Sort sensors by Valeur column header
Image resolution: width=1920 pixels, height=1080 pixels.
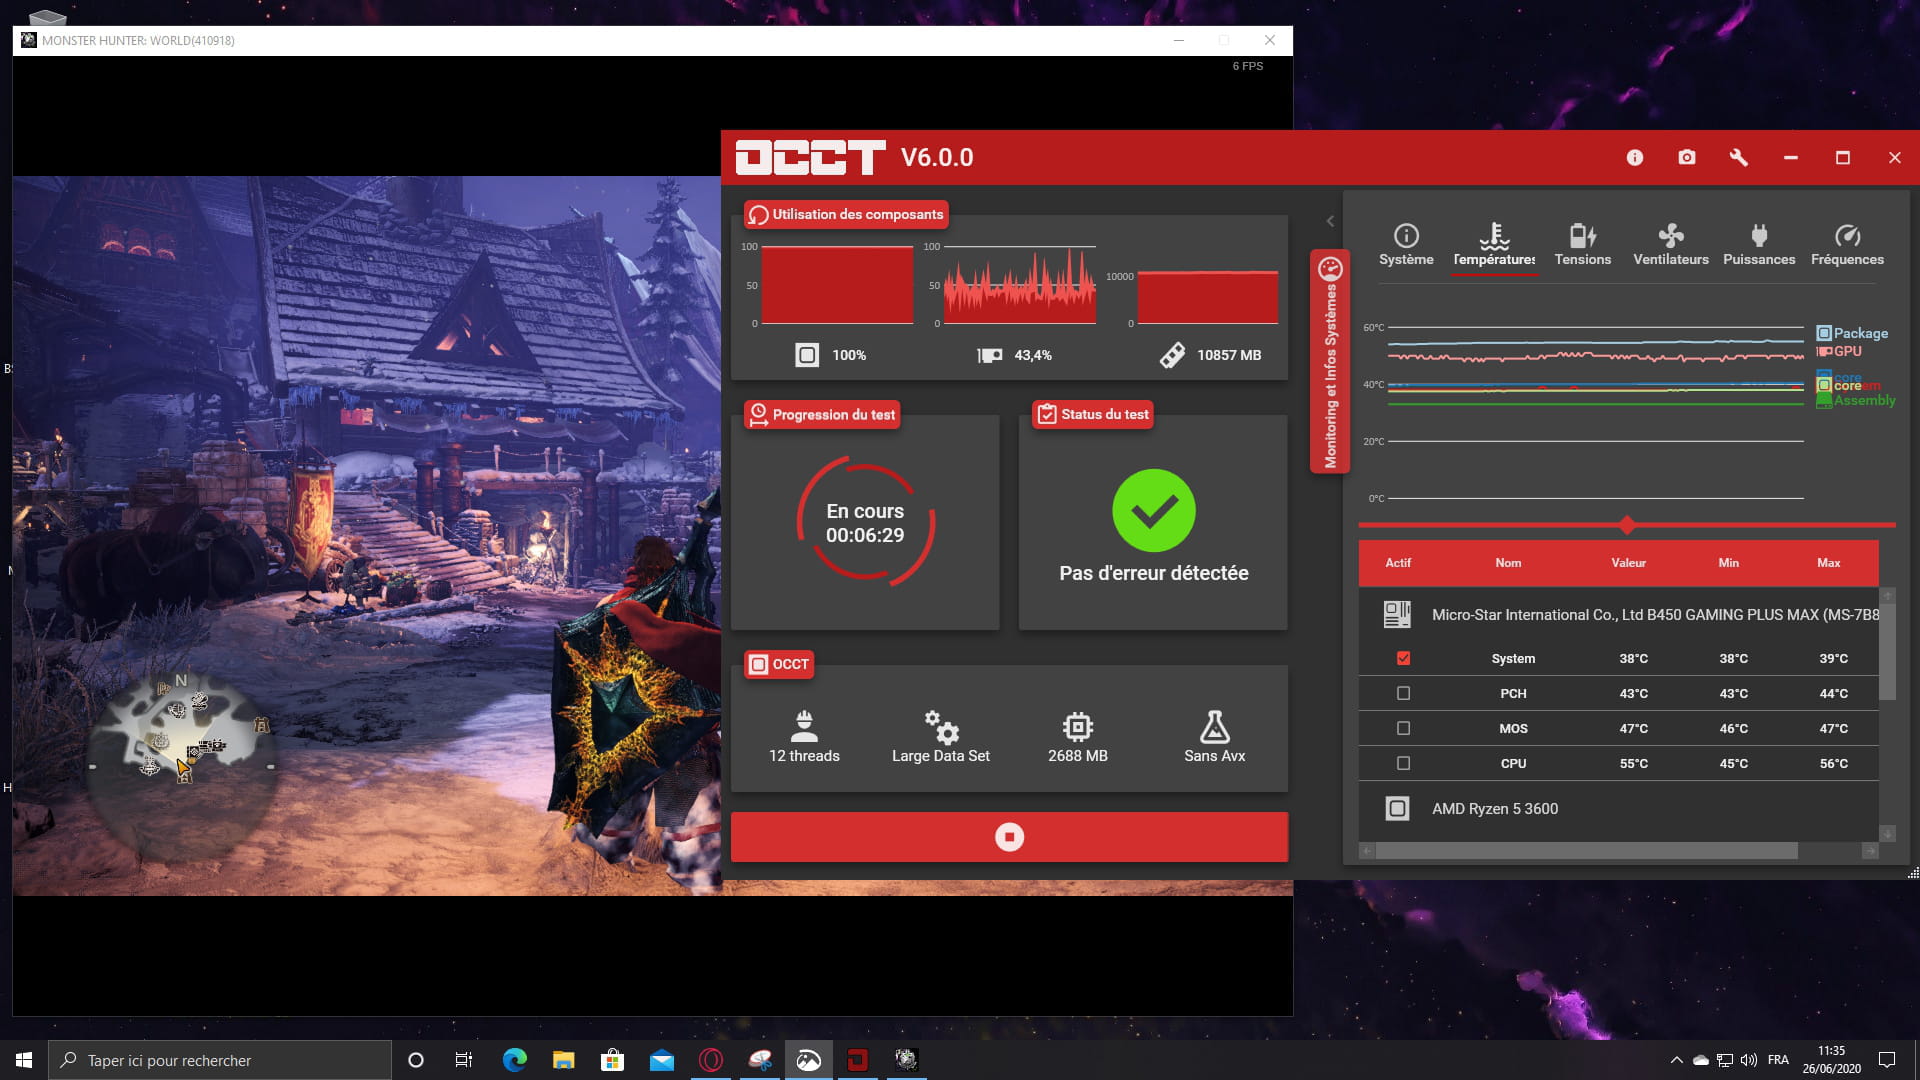1628,563
